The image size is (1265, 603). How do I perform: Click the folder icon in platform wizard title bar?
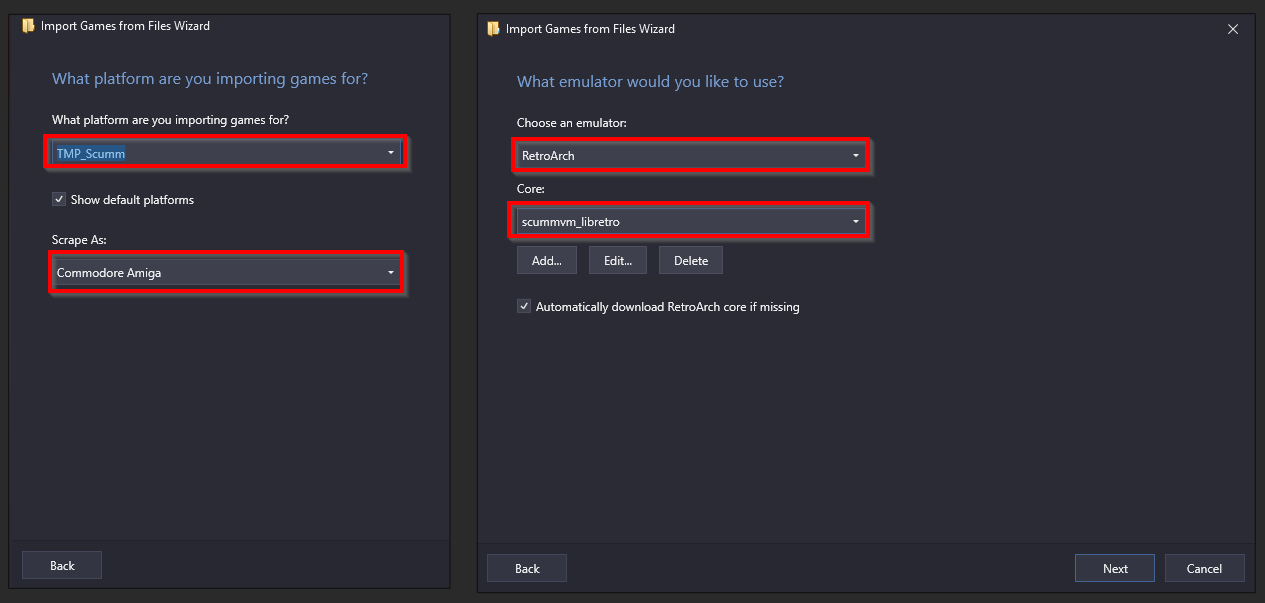tap(28, 26)
